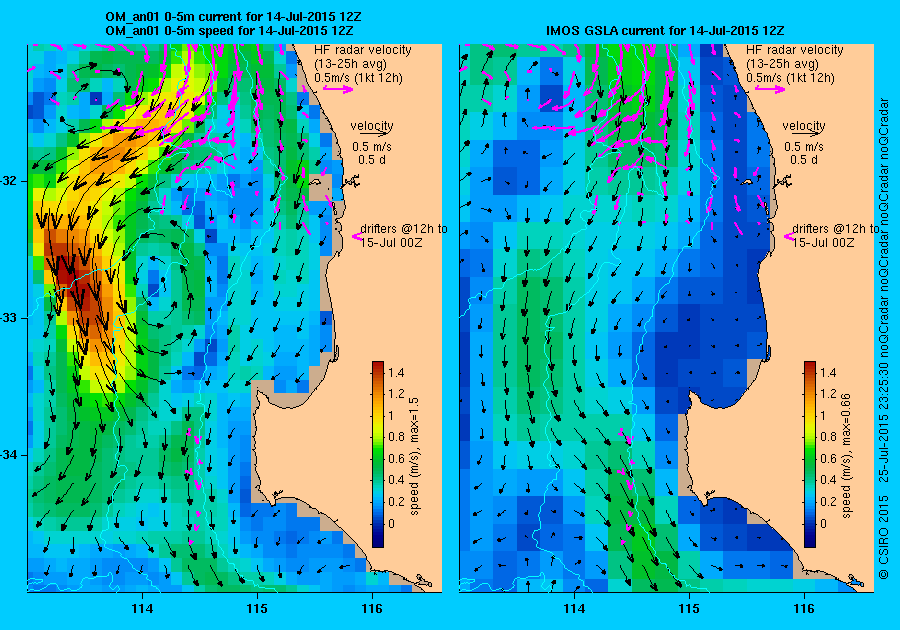Viewport: 900px width, 630px height.
Task: Click the 1.4 tick on left color bar
Action: click(395, 372)
